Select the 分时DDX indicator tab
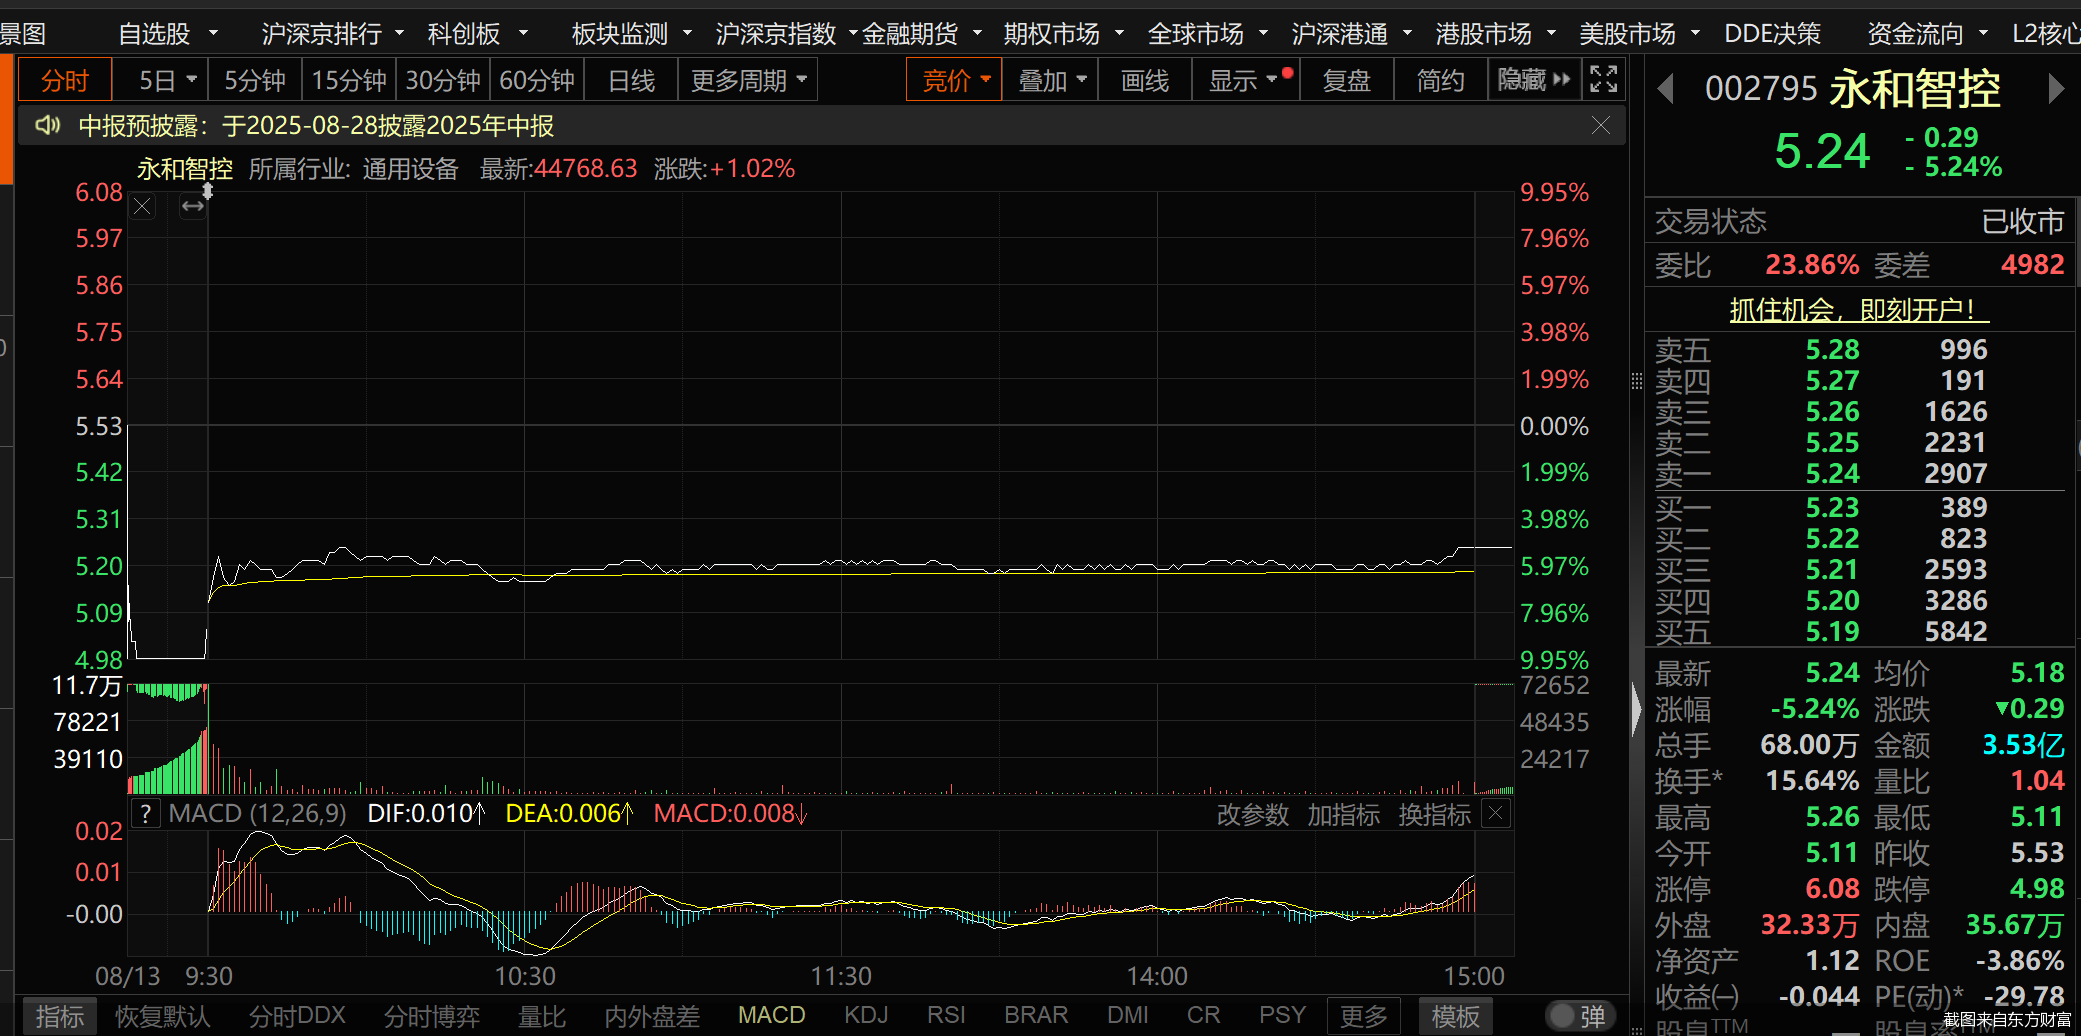This screenshot has height=1036, width=2081. point(297,1016)
